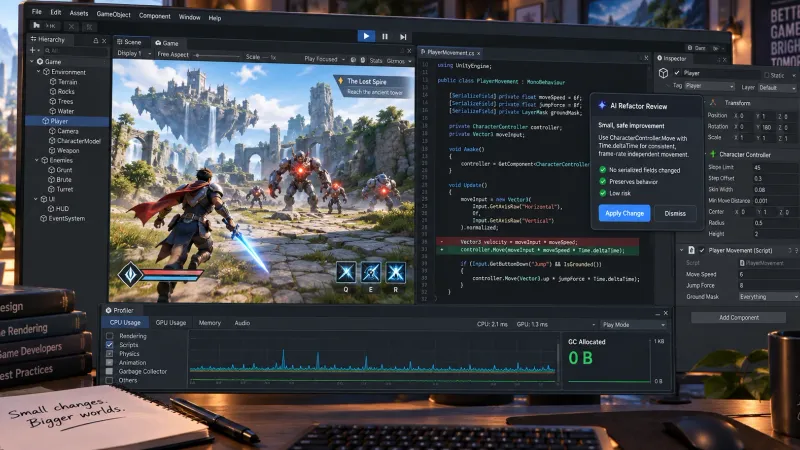This screenshot has width=800, height=450.
Task: Toggle the Player object's active checkbox in Inspector
Action: point(677,73)
